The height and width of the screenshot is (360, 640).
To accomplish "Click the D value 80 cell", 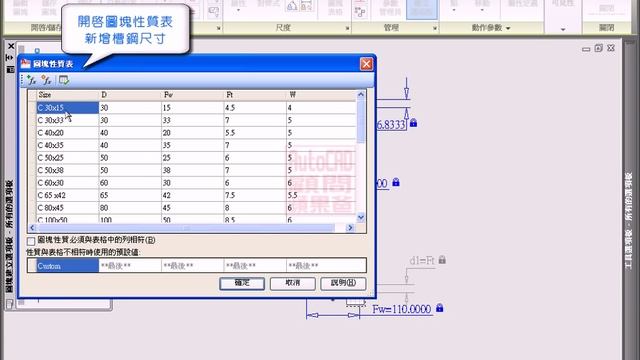I will [x=130, y=208].
